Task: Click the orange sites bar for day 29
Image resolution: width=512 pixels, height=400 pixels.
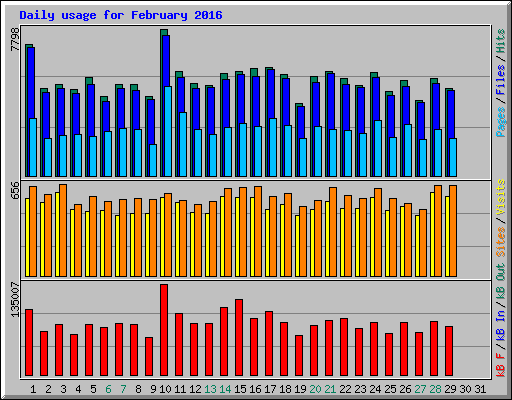Action: (453, 231)
